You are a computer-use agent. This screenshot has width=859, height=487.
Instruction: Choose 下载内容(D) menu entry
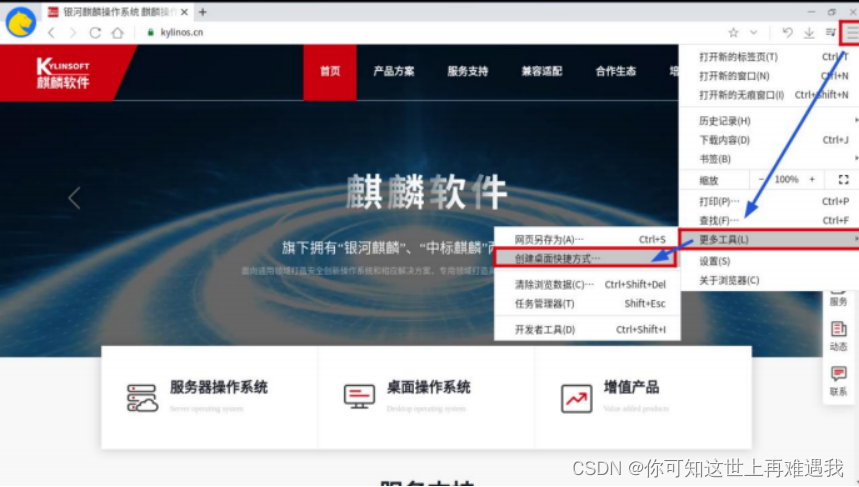click(x=769, y=140)
